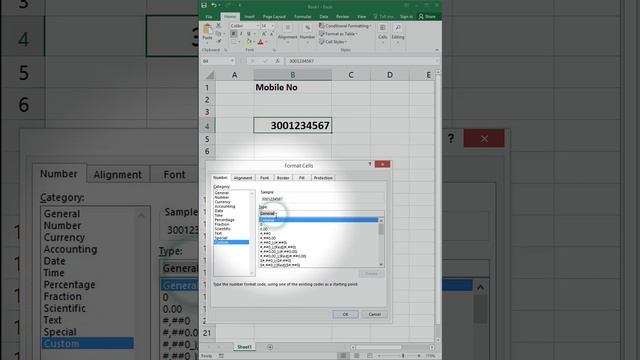Toggle Bold formatting button
Viewport: 640px width, 360px height.
click(233, 34)
